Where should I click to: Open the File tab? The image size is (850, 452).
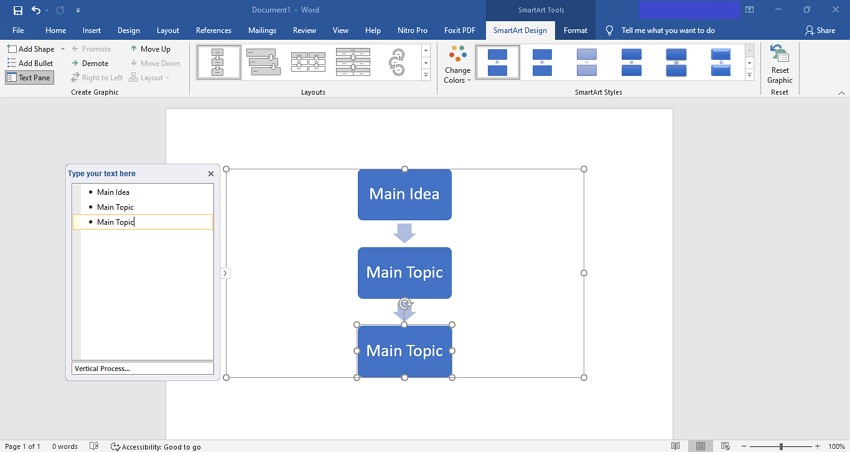point(18,30)
